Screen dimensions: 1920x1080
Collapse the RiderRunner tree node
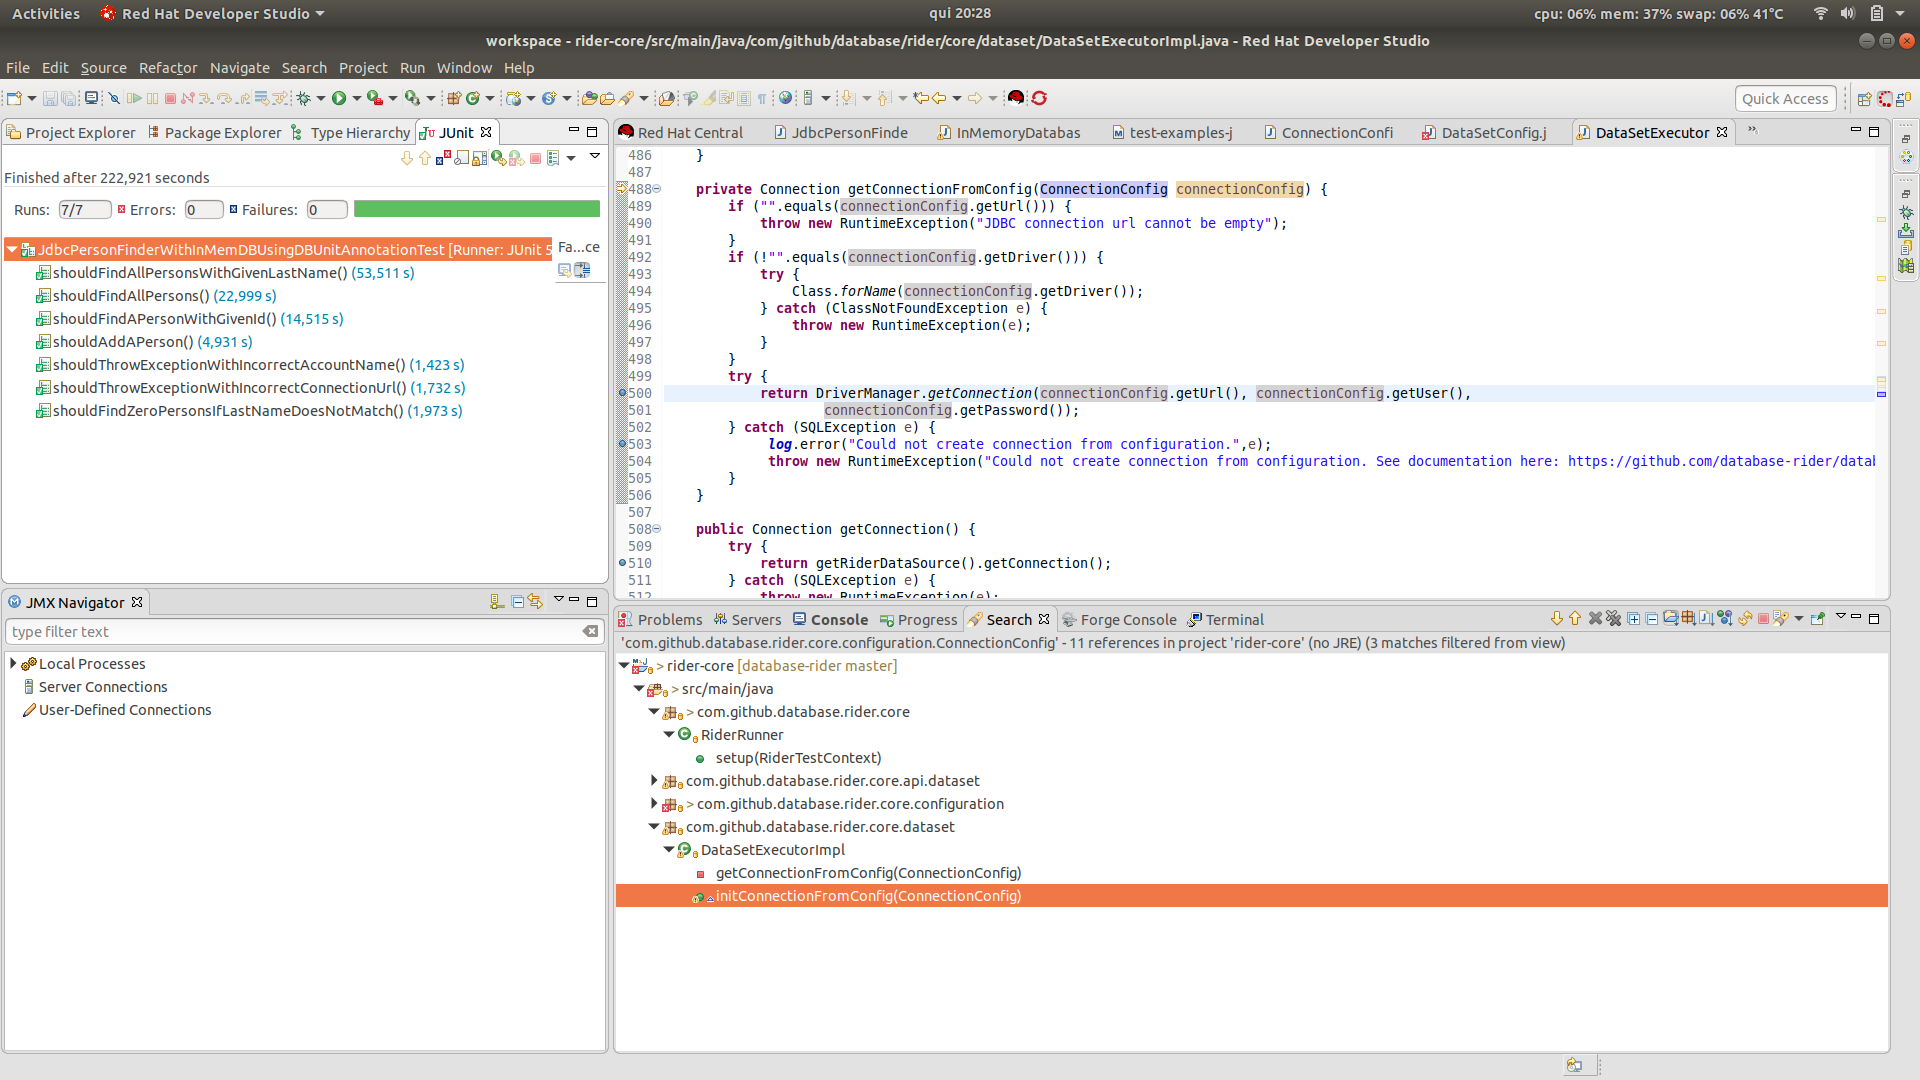pos(669,735)
